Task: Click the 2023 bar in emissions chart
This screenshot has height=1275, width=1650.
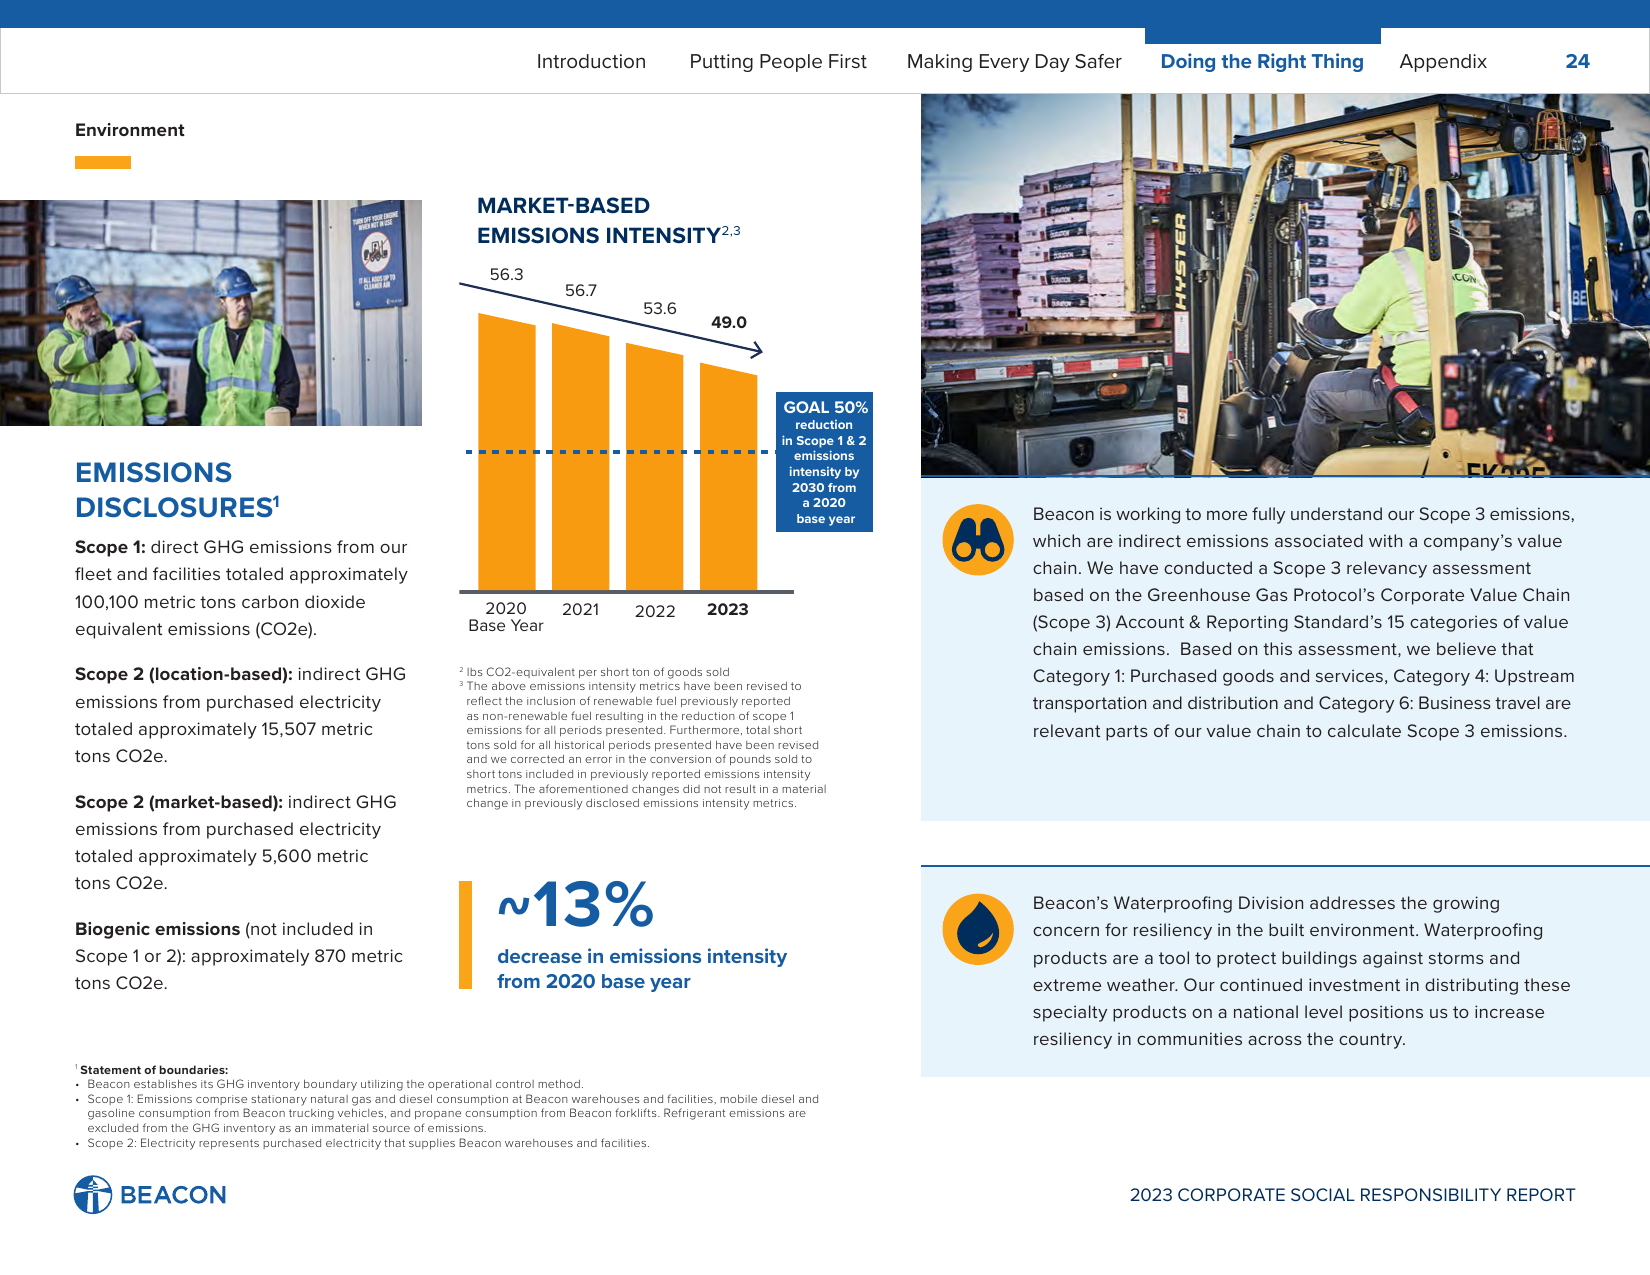Action: (x=728, y=476)
